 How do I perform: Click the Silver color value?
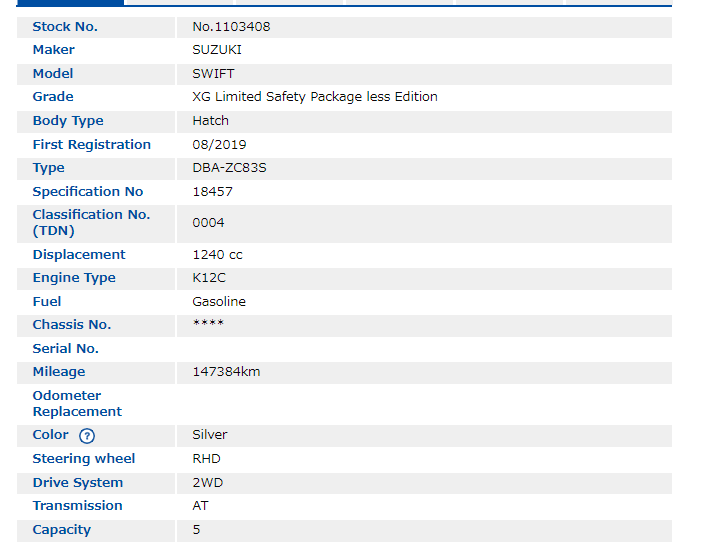click(210, 435)
